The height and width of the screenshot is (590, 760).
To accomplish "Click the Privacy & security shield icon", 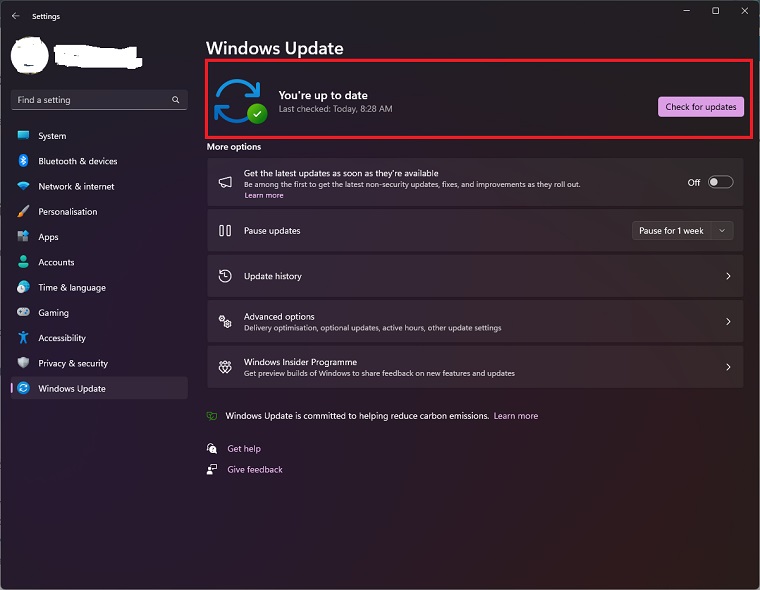I will click(23, 363).
